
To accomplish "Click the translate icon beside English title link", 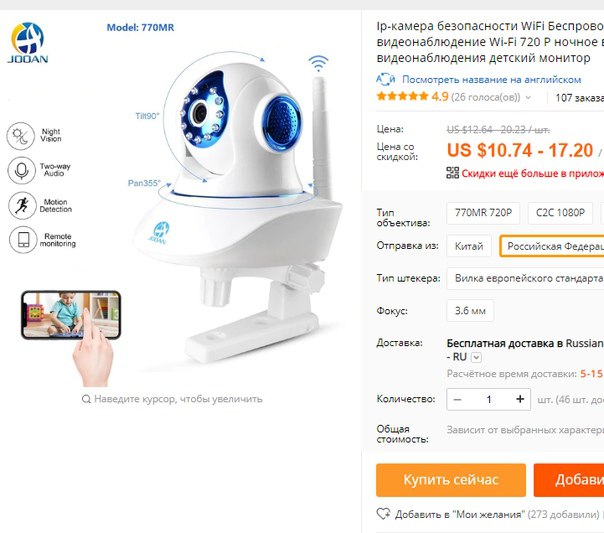I will pyautogui.click(x=386, y=79).
